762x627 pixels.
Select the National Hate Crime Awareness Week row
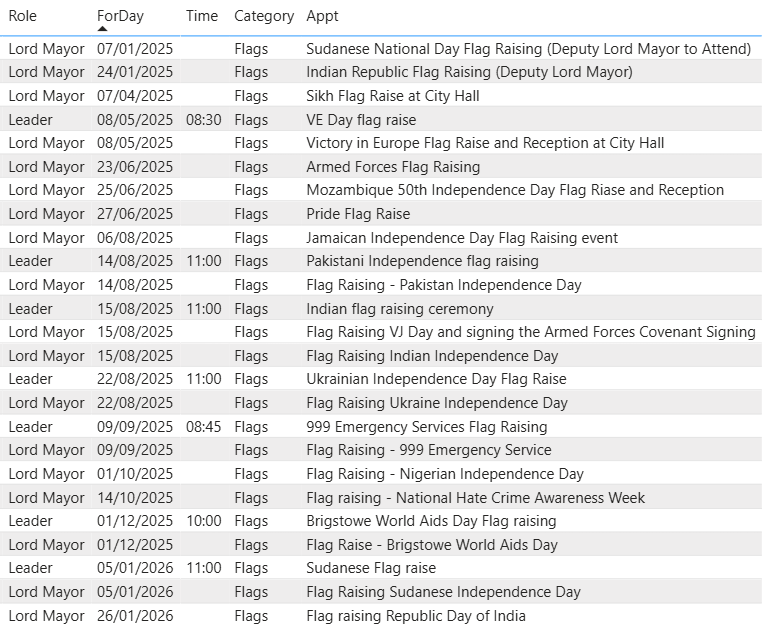pos(475,498)
